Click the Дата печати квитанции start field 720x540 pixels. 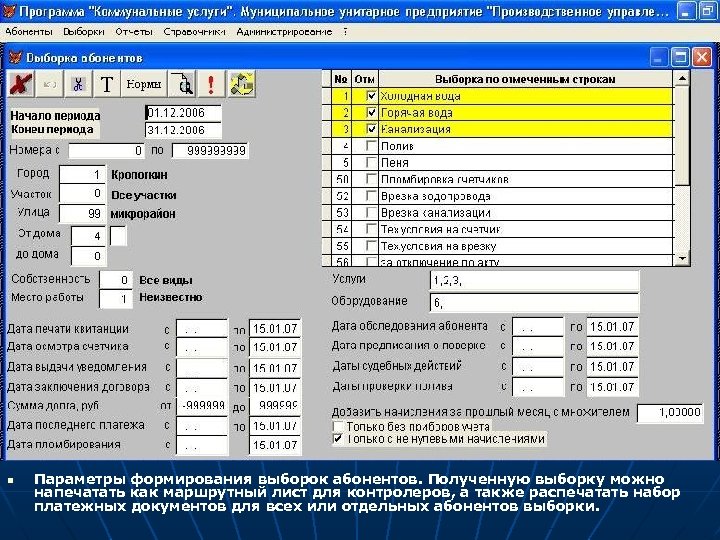pos(202,329)
